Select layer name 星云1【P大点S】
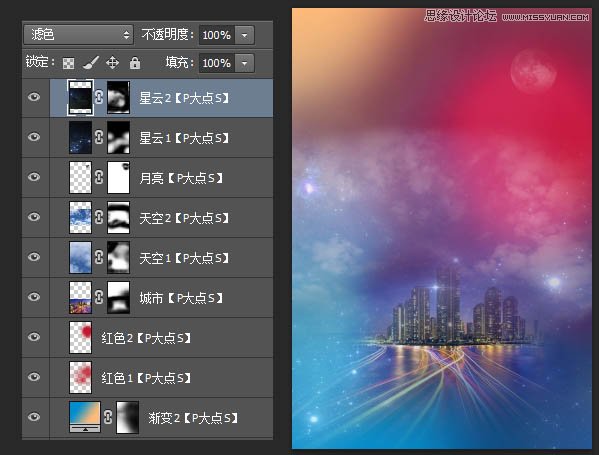The image size is (599, 455). point(184,138)
